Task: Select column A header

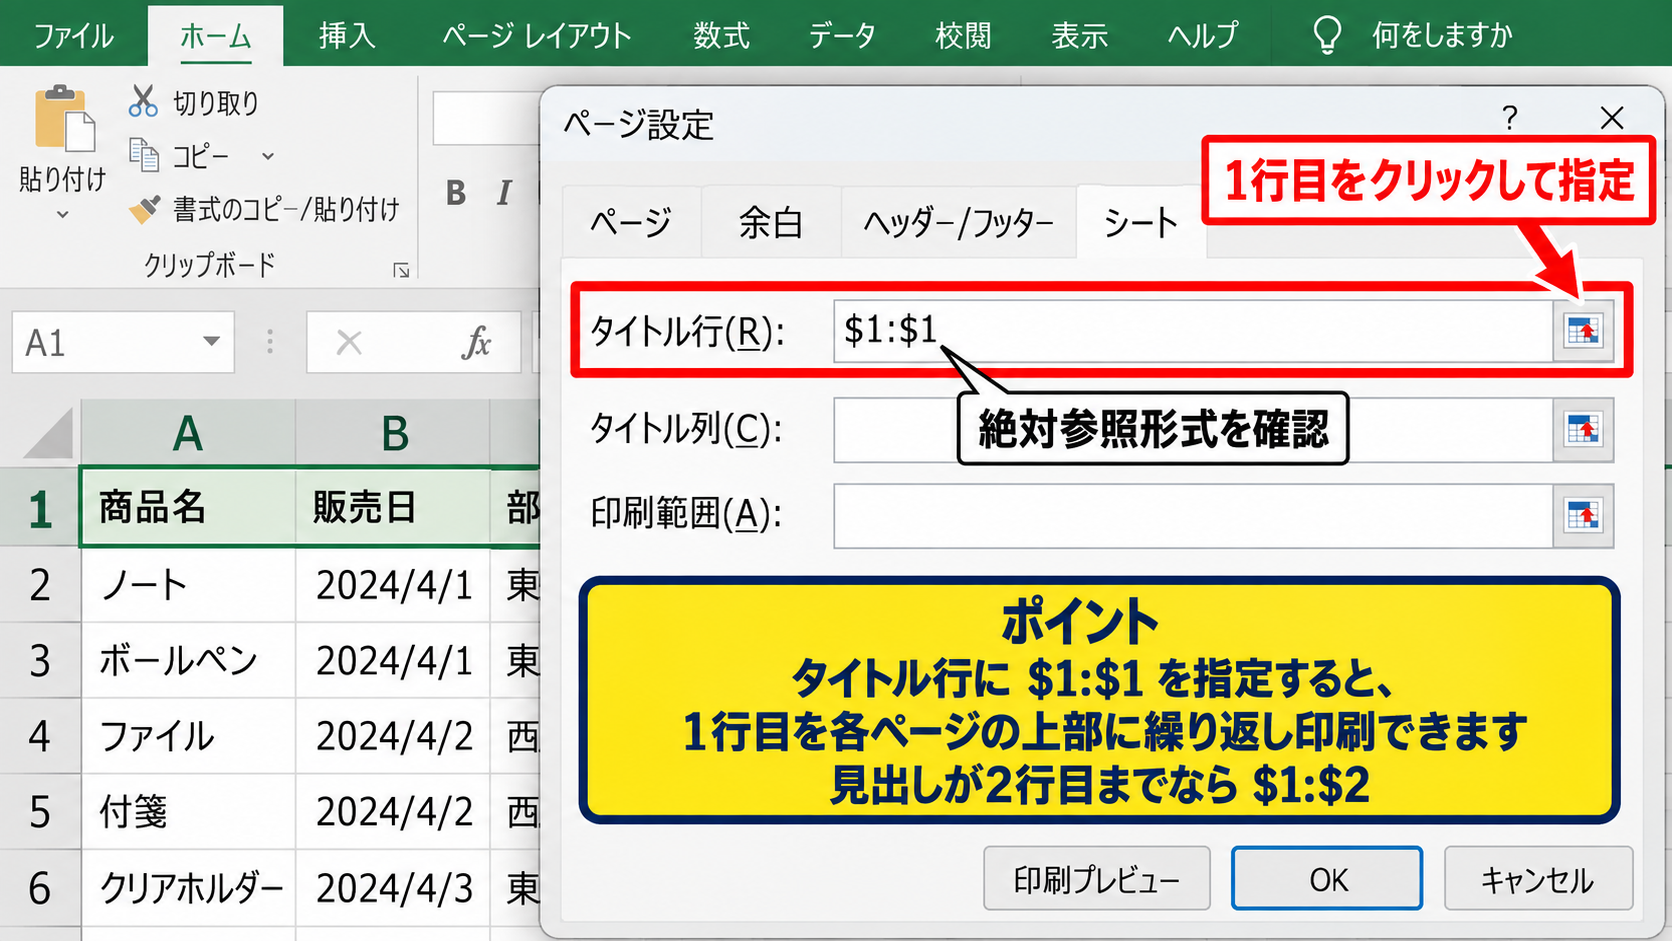Action: pyautogui.click(x=188, y=433)
